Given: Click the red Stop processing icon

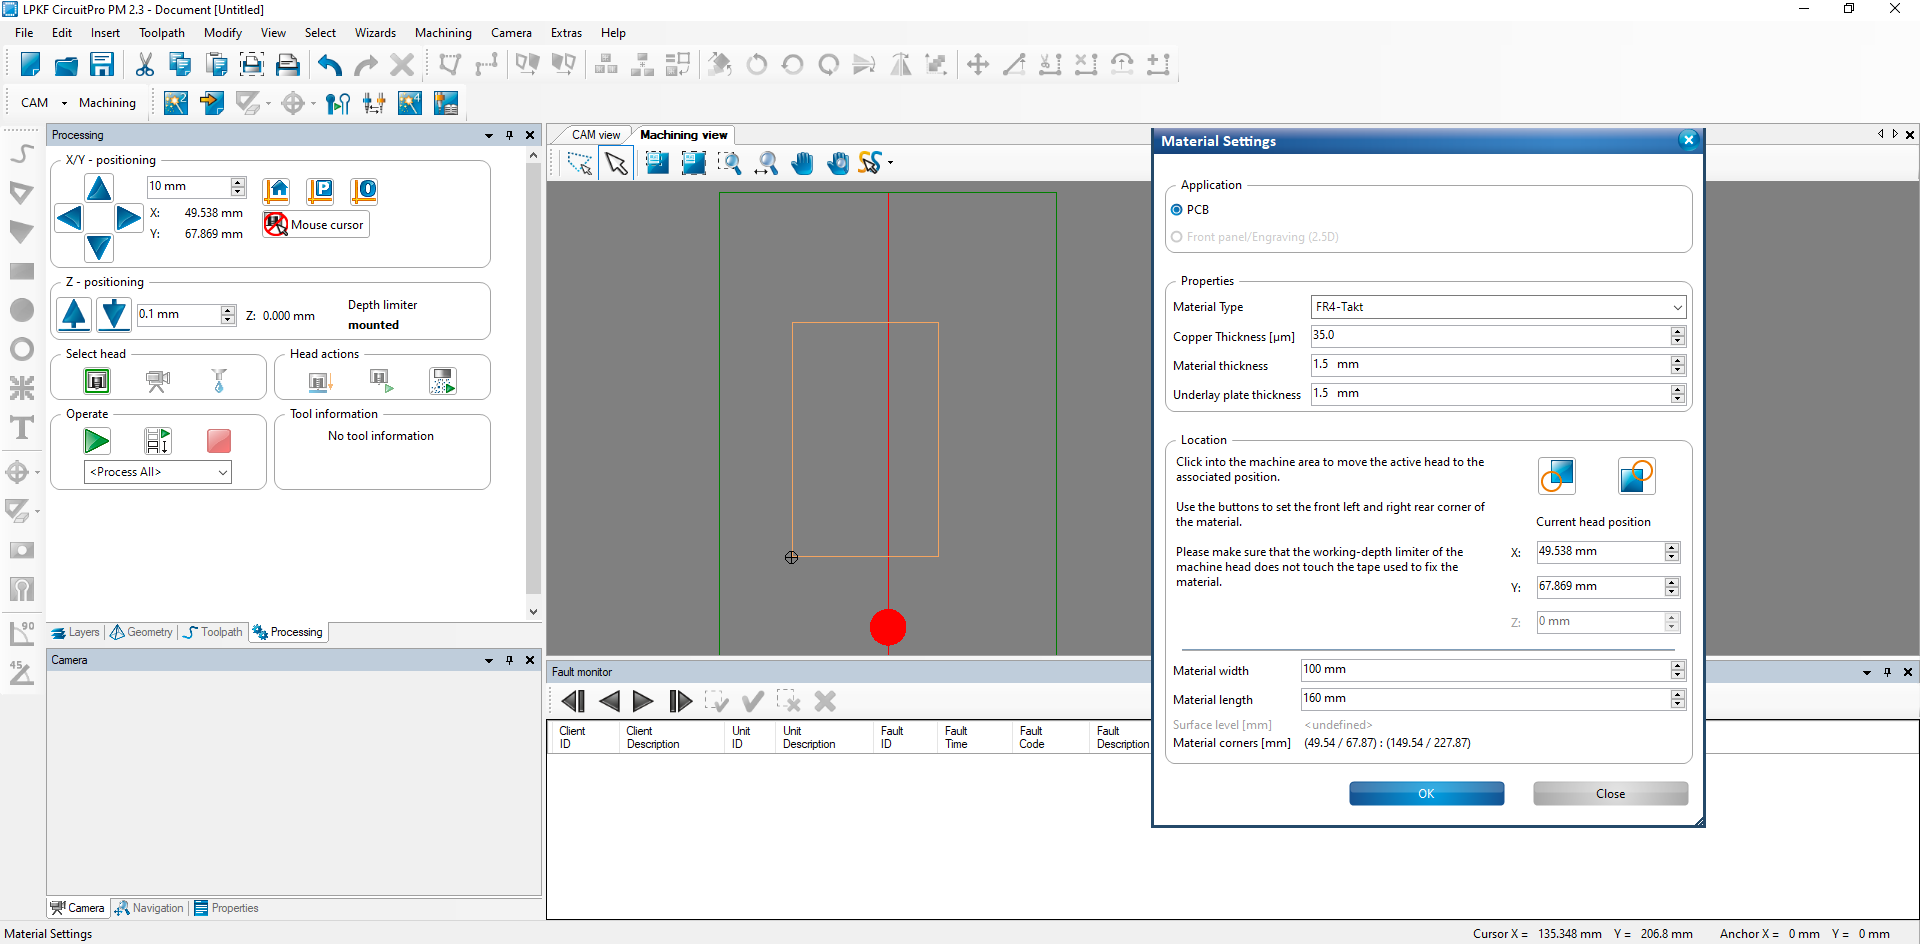Looking at the screenshot, I should pos(219,441).
